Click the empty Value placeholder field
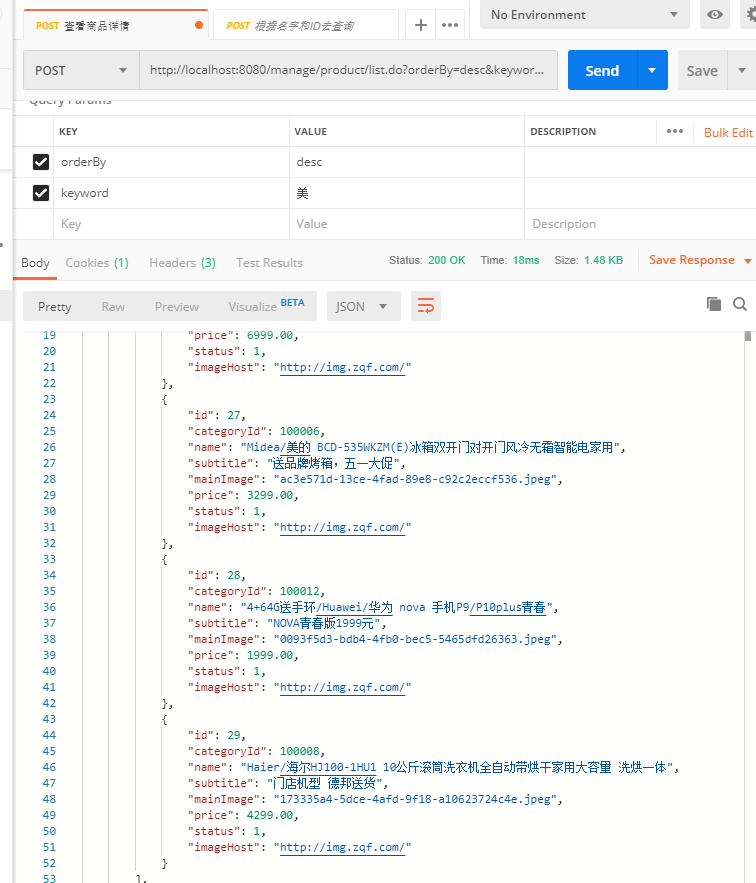756x883 pixels. click(407, 224)
